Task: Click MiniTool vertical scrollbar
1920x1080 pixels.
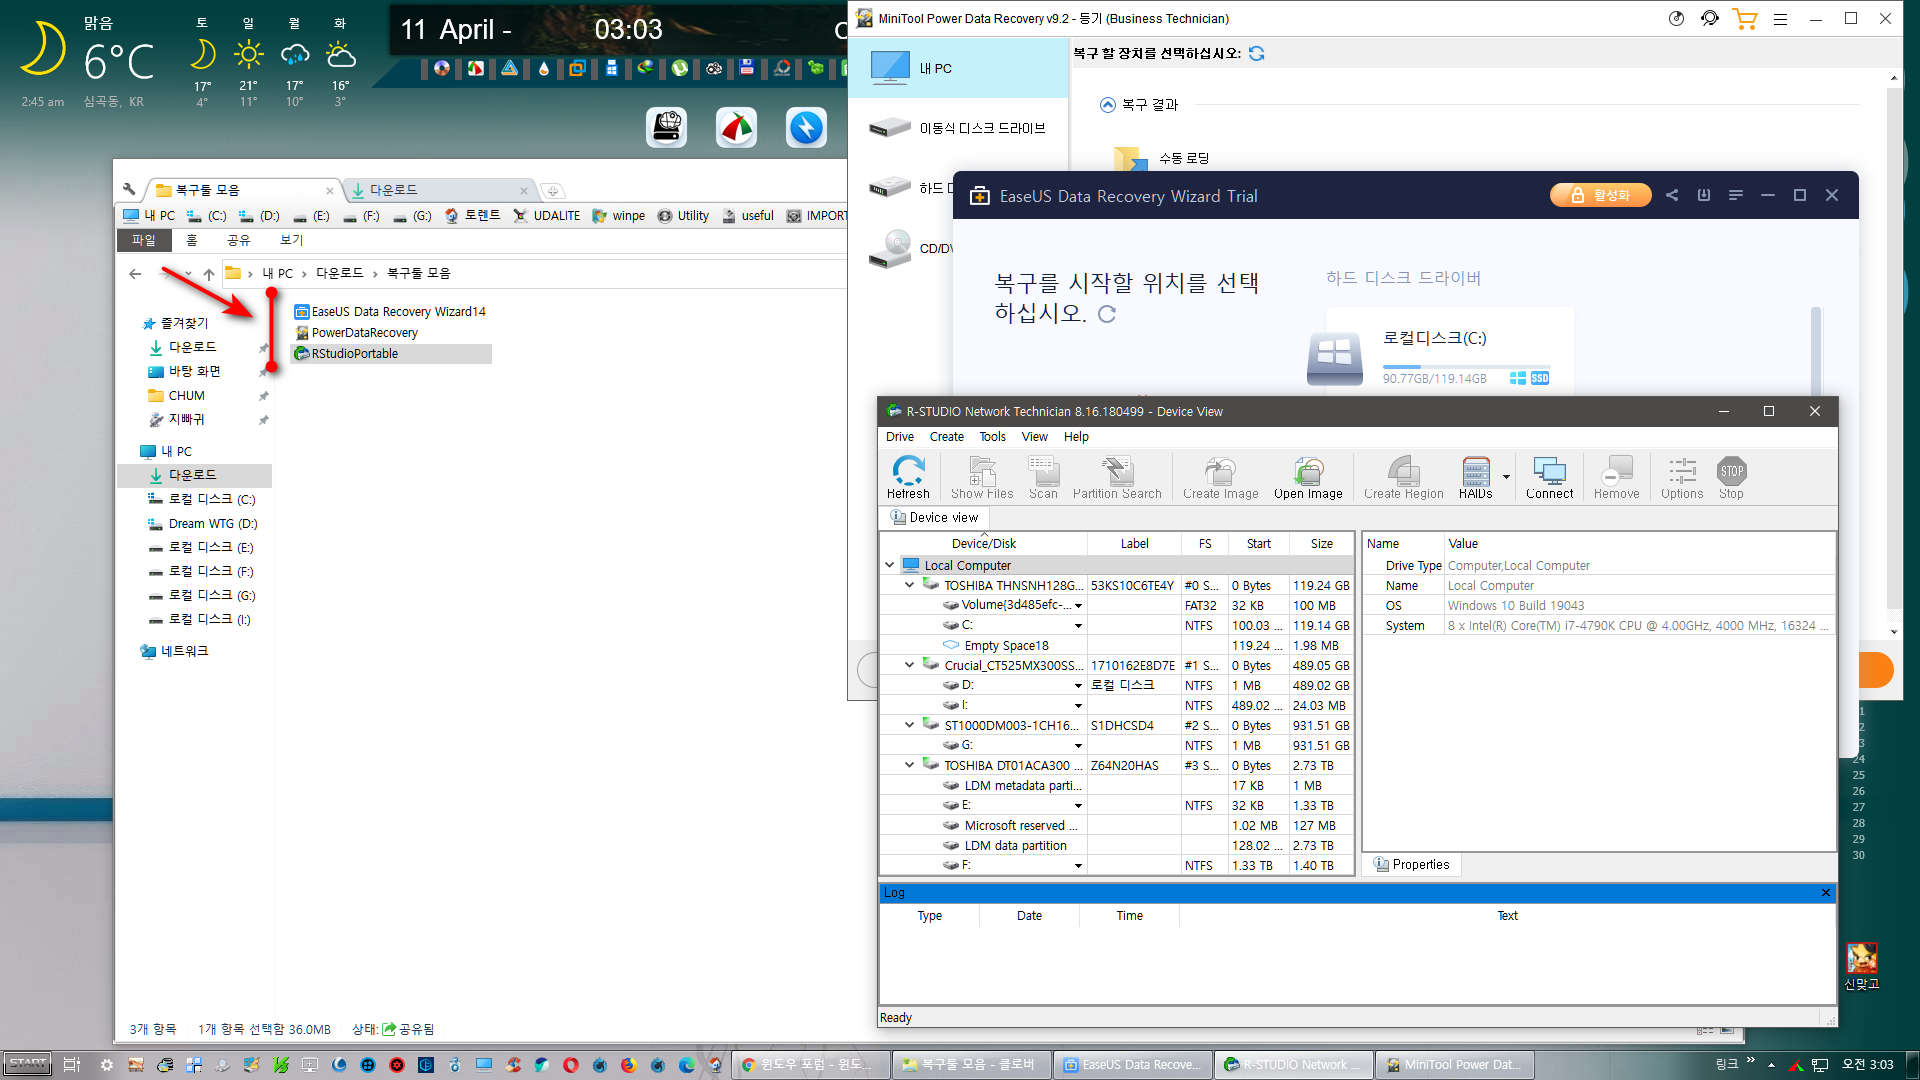Action: [1893, 346]
